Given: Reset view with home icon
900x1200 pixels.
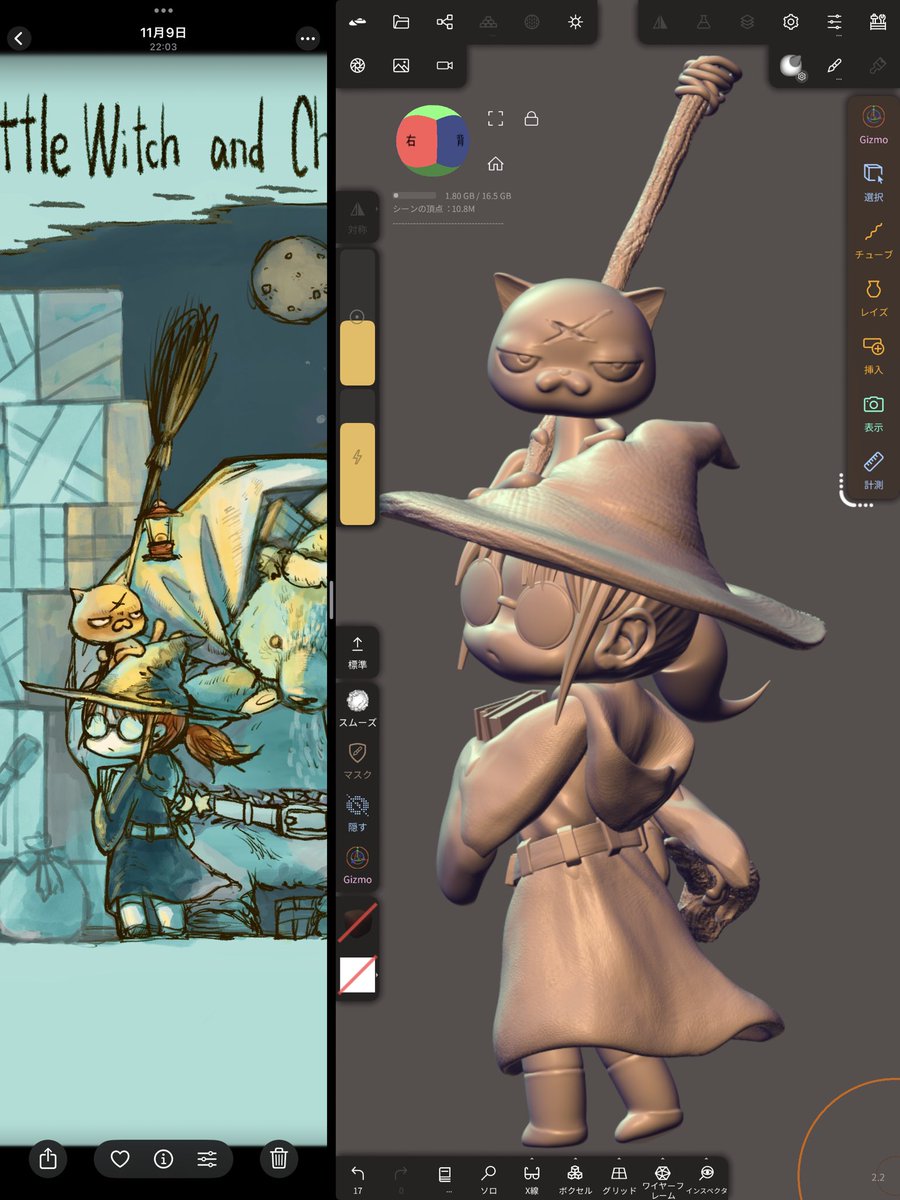Looking at the screenshot, I should point(495,163).
